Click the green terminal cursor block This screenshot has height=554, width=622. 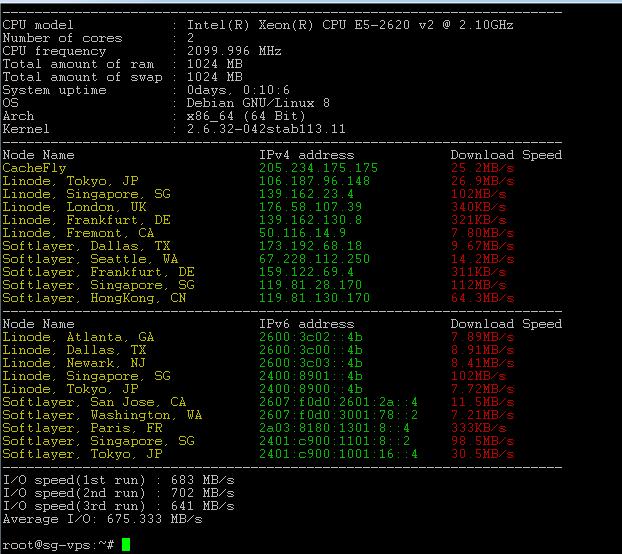[126, 544]
